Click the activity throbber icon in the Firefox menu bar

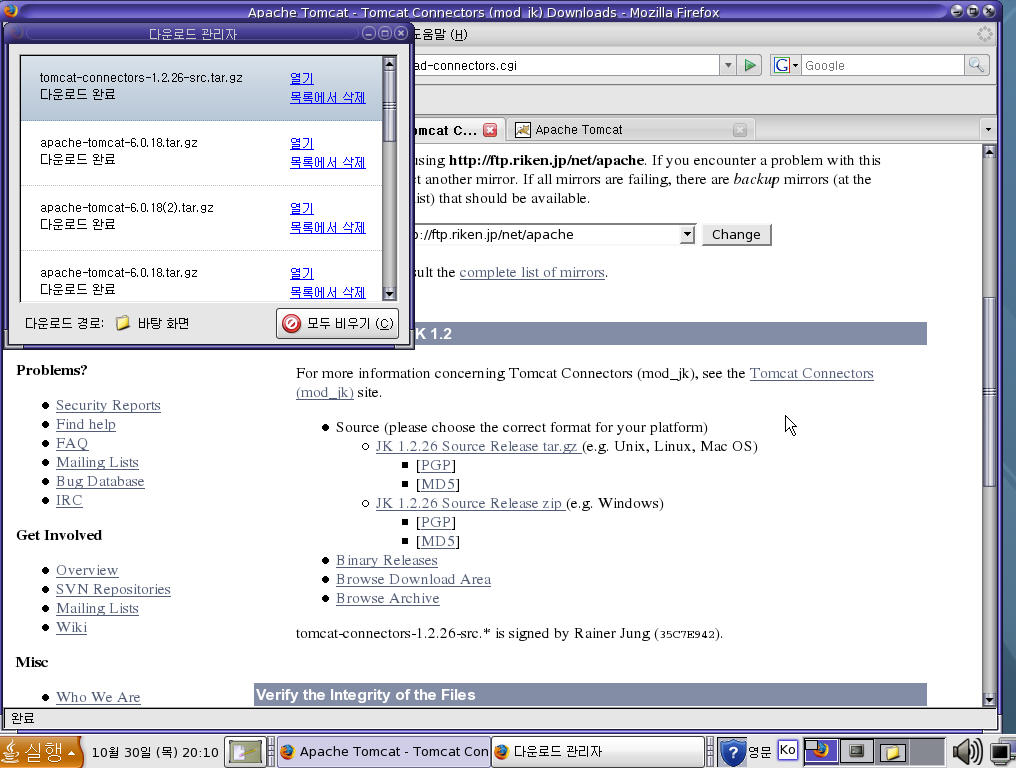tap(985, 34)
